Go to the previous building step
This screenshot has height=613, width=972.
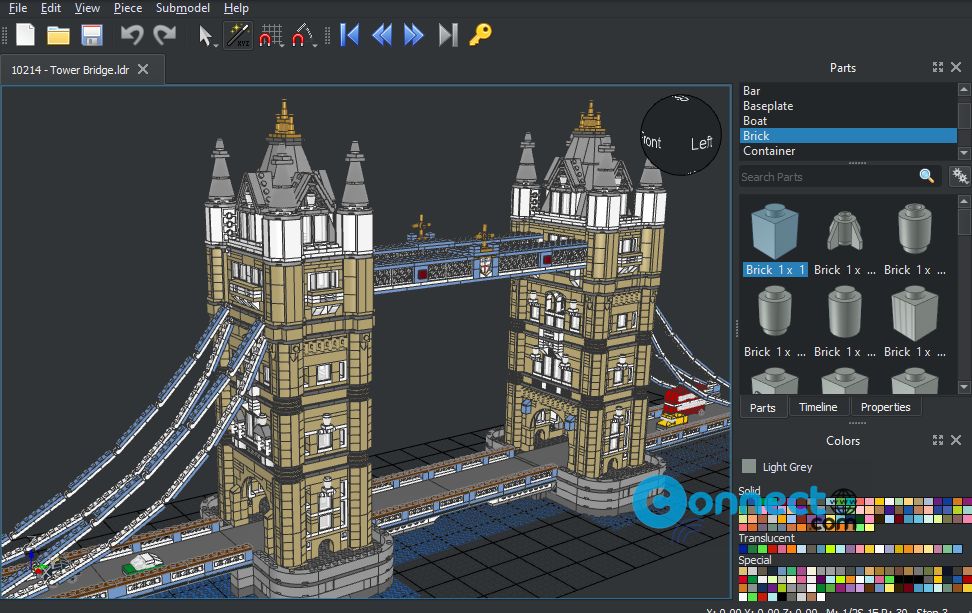[382, 35]
